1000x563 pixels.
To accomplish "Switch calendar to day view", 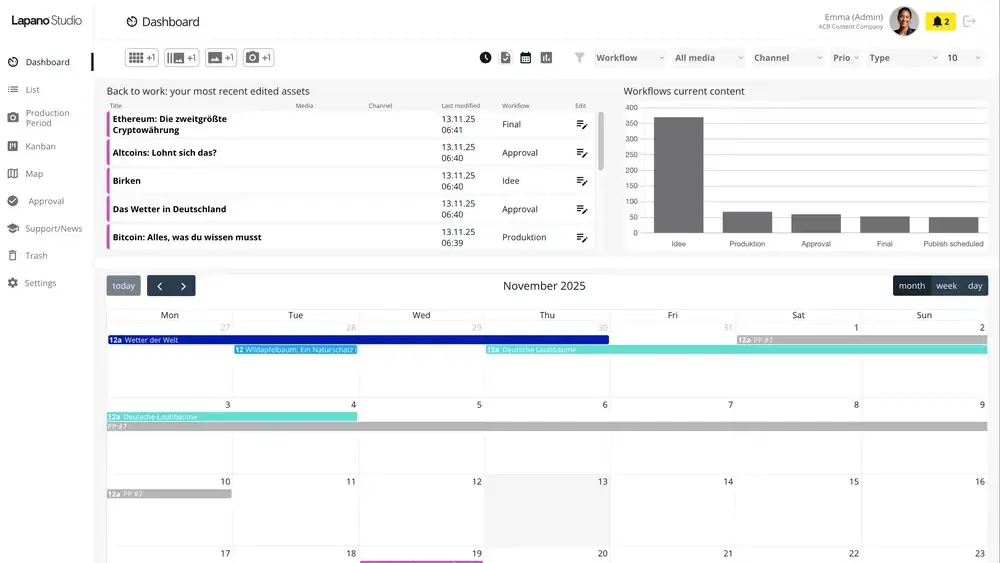I will [x=975, y=286].
